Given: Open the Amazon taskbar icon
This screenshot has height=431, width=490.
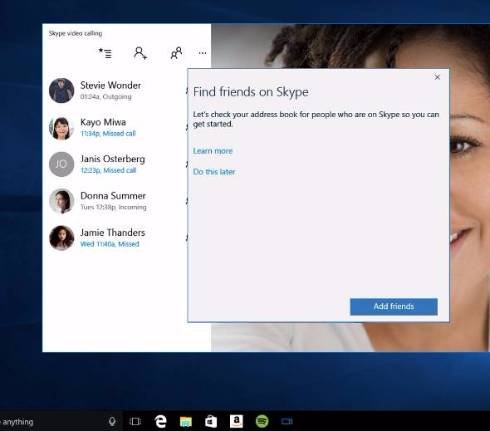Looking at the screenshot, I should tap(236, 421).
